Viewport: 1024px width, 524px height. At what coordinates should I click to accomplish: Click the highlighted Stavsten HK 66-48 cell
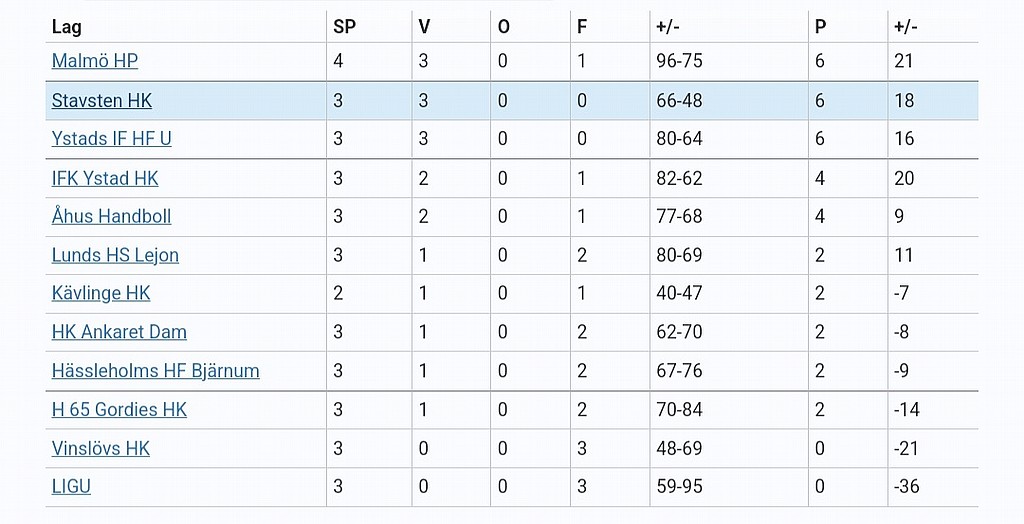729,101
